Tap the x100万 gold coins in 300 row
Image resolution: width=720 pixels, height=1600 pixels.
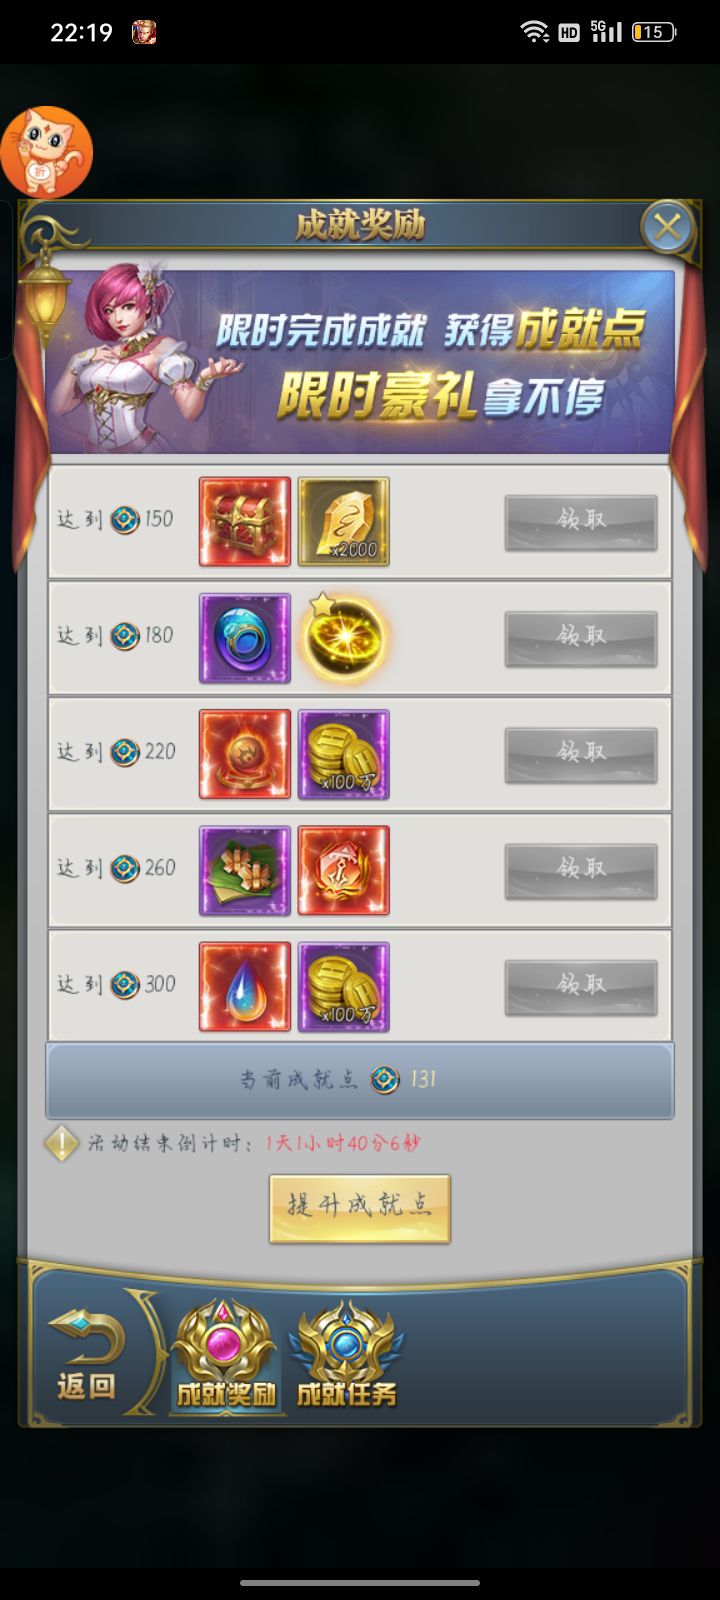click(344, 986)
